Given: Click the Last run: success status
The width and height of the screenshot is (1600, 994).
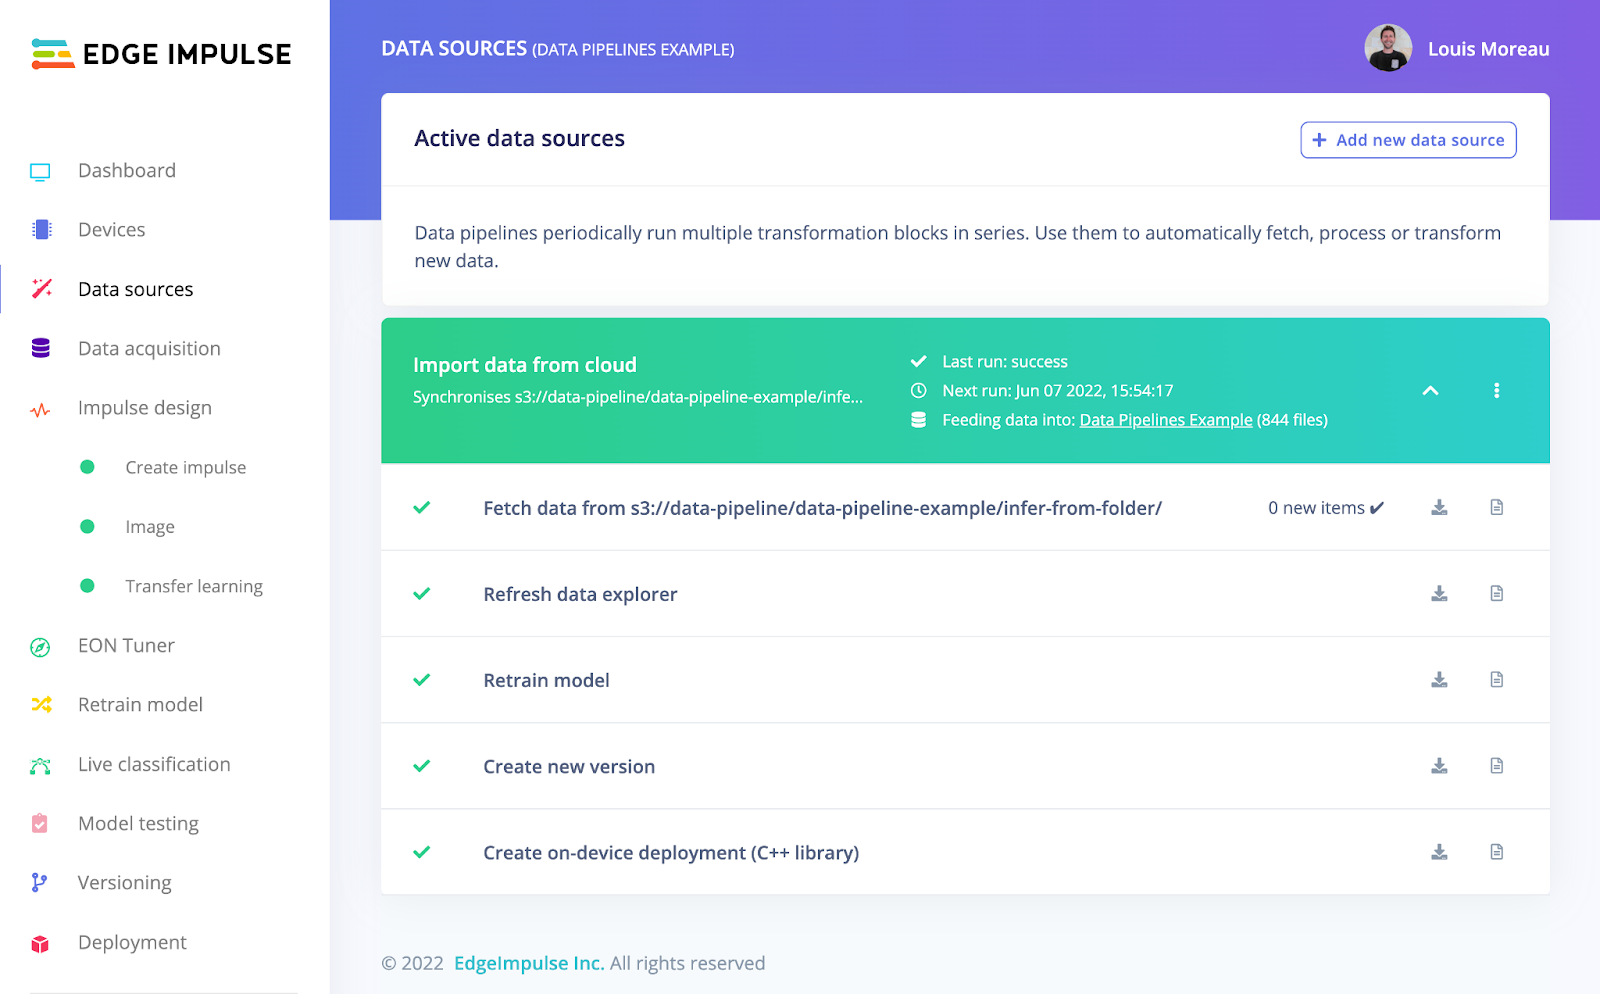Looking at the screenshot, I should click(1005, 362).
